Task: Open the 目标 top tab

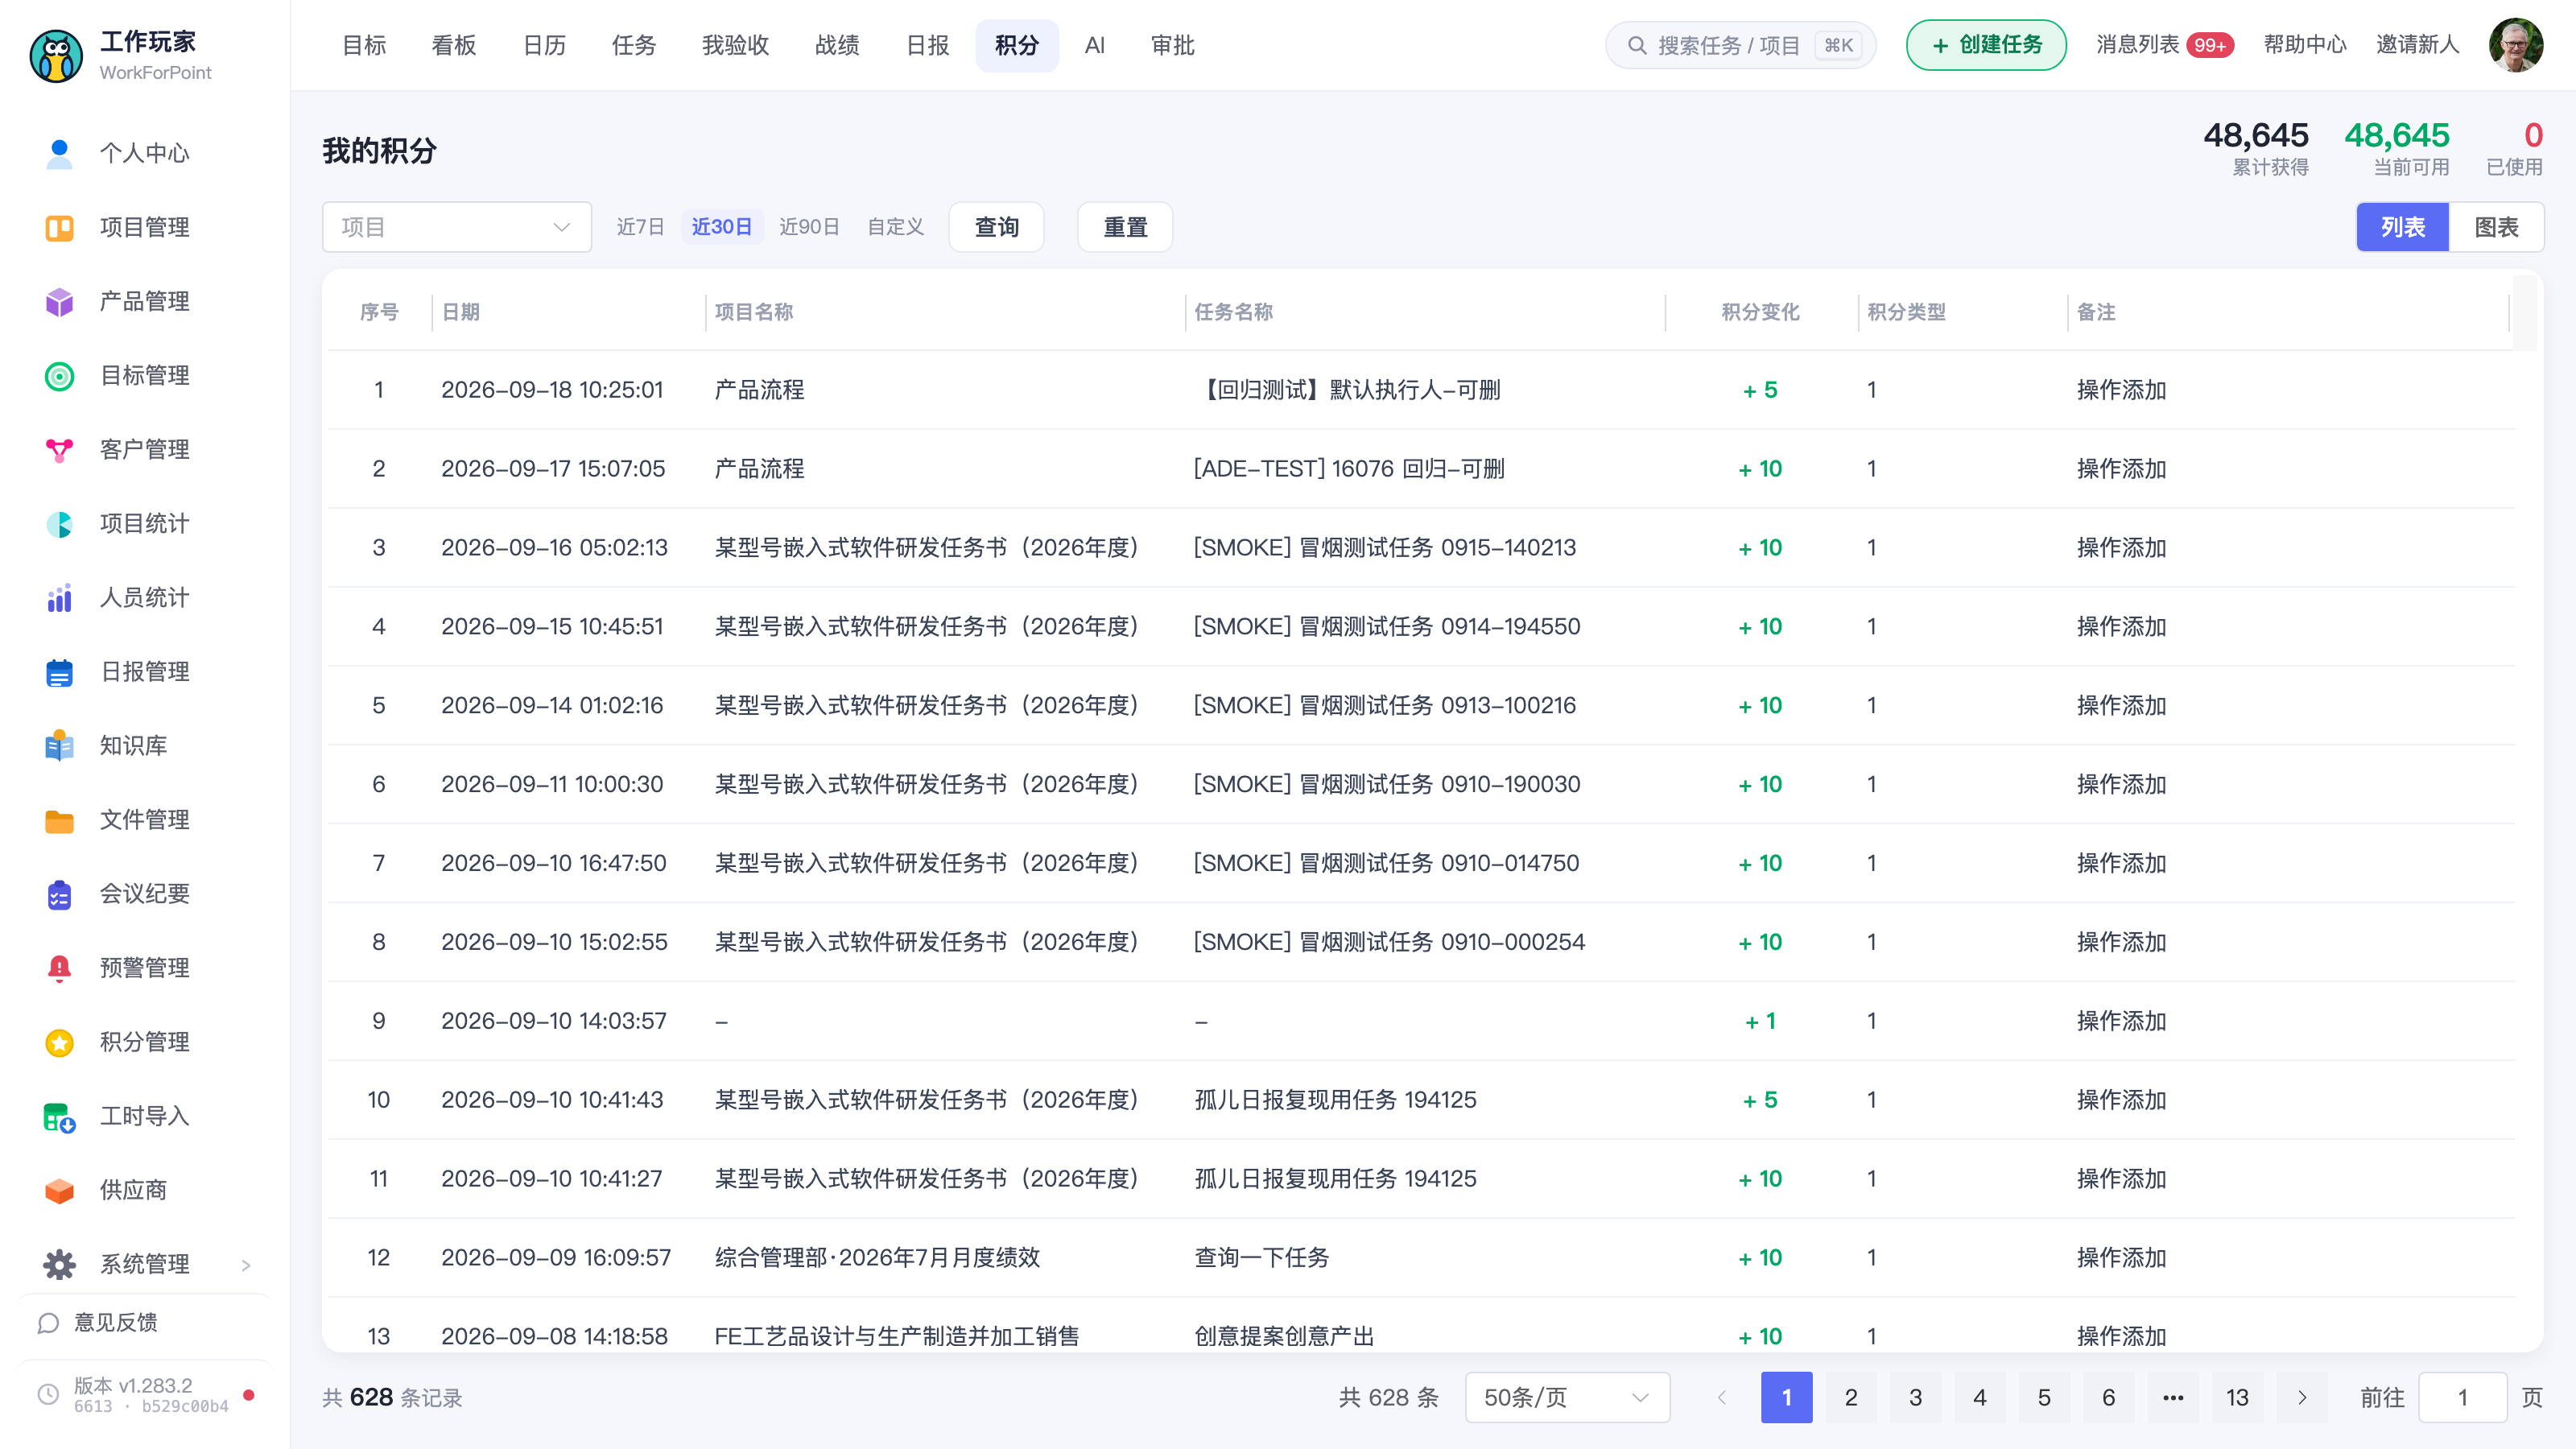Action: coord(364,45)
